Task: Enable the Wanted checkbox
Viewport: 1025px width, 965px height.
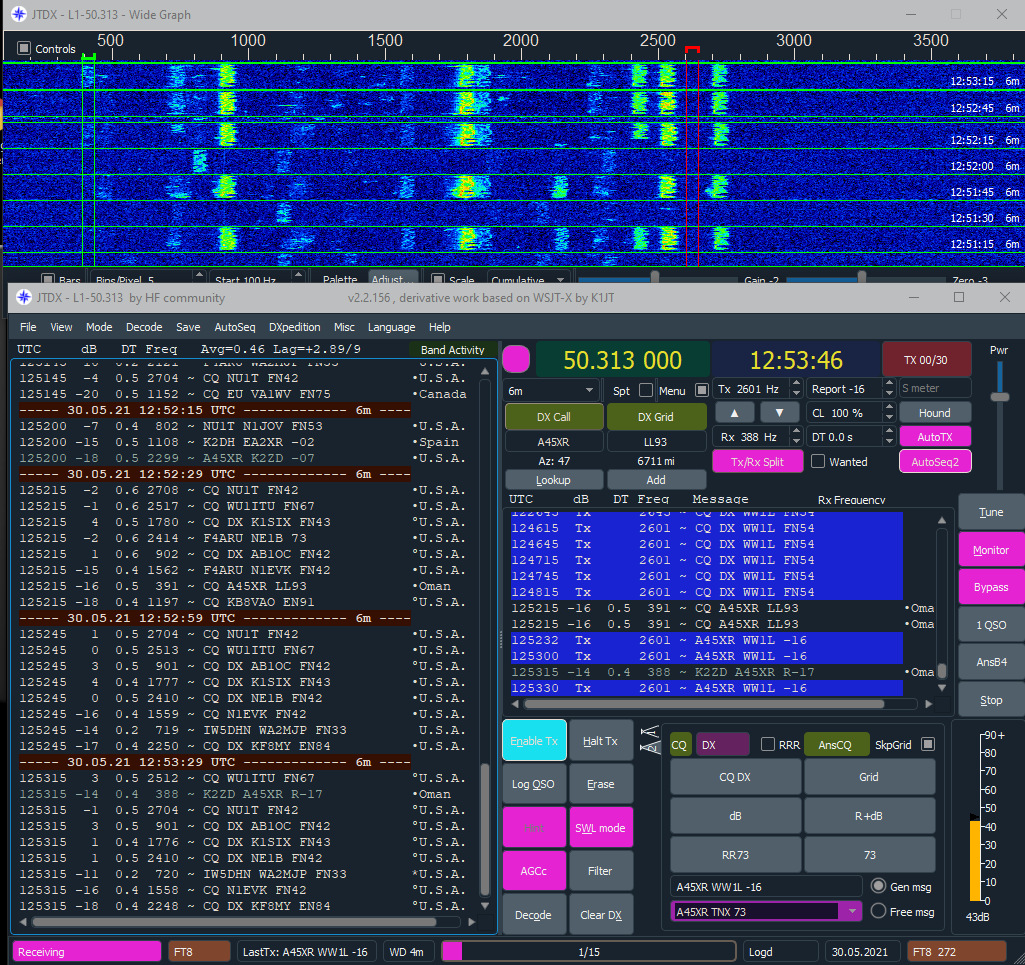Action: click(x=818, y=462)
